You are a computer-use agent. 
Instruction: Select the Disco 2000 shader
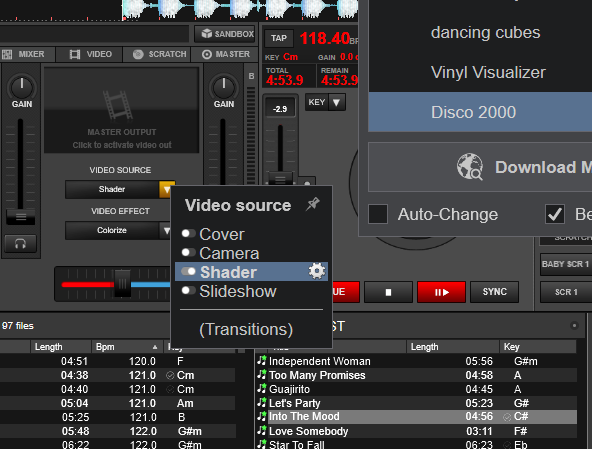[x=480, y=112]
